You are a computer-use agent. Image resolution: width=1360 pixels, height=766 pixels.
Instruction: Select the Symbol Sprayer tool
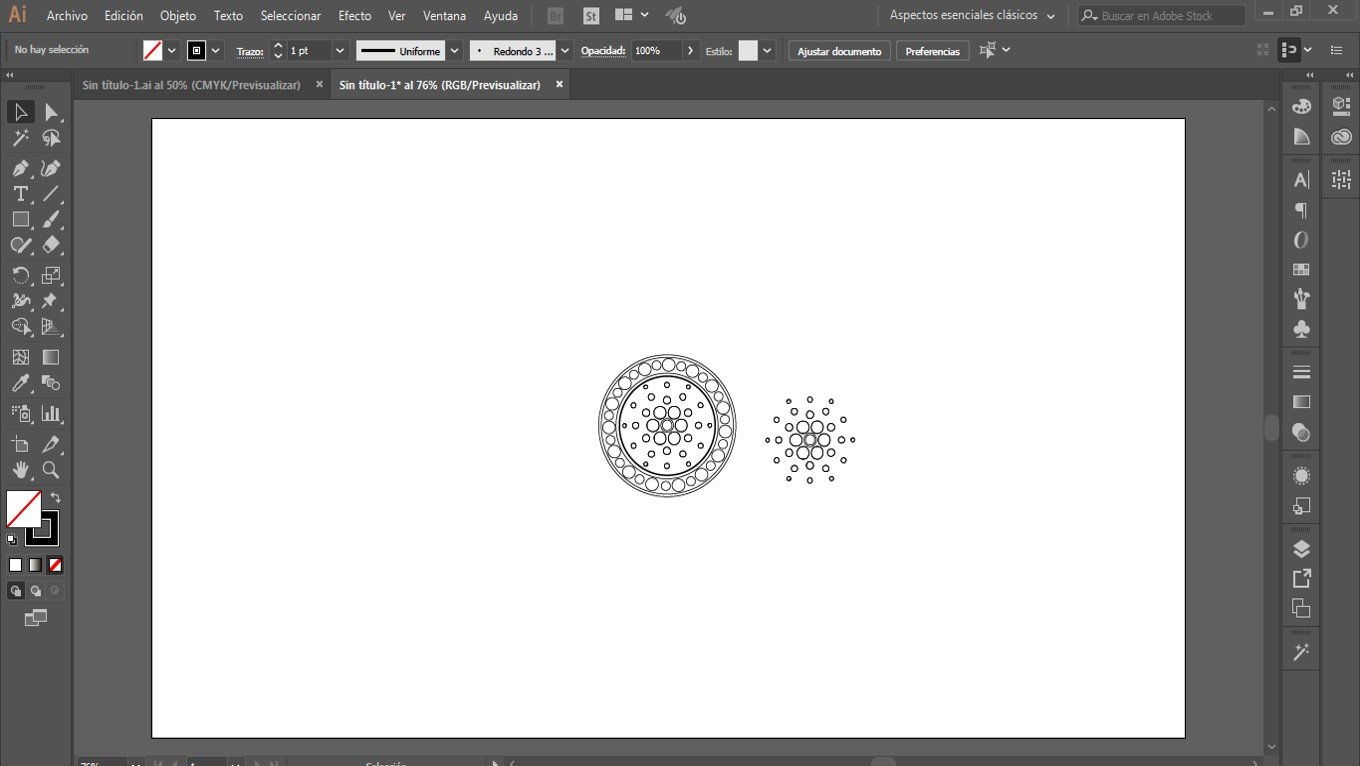21,413
